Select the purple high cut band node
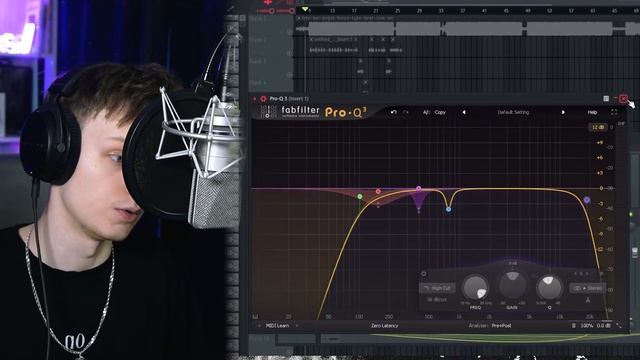Viewport: 640px width, 360px height. (x=587, y=200)
